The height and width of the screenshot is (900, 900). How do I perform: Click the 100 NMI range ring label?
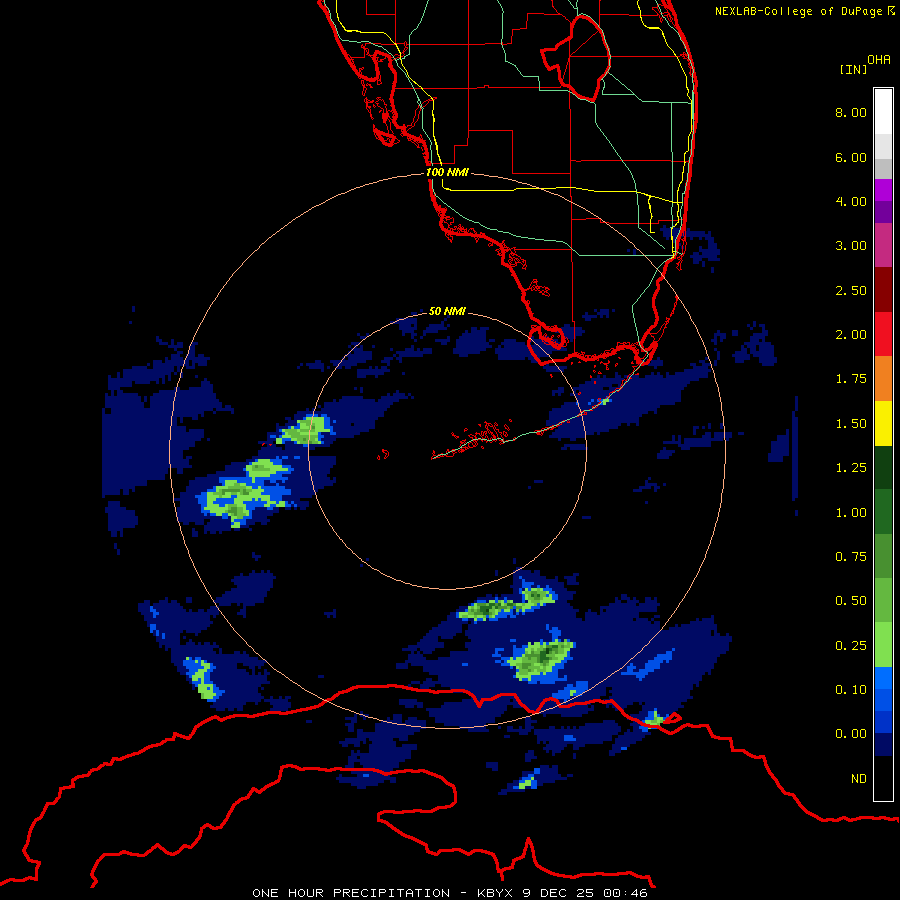pyautogui.click(x=447, y=172)
